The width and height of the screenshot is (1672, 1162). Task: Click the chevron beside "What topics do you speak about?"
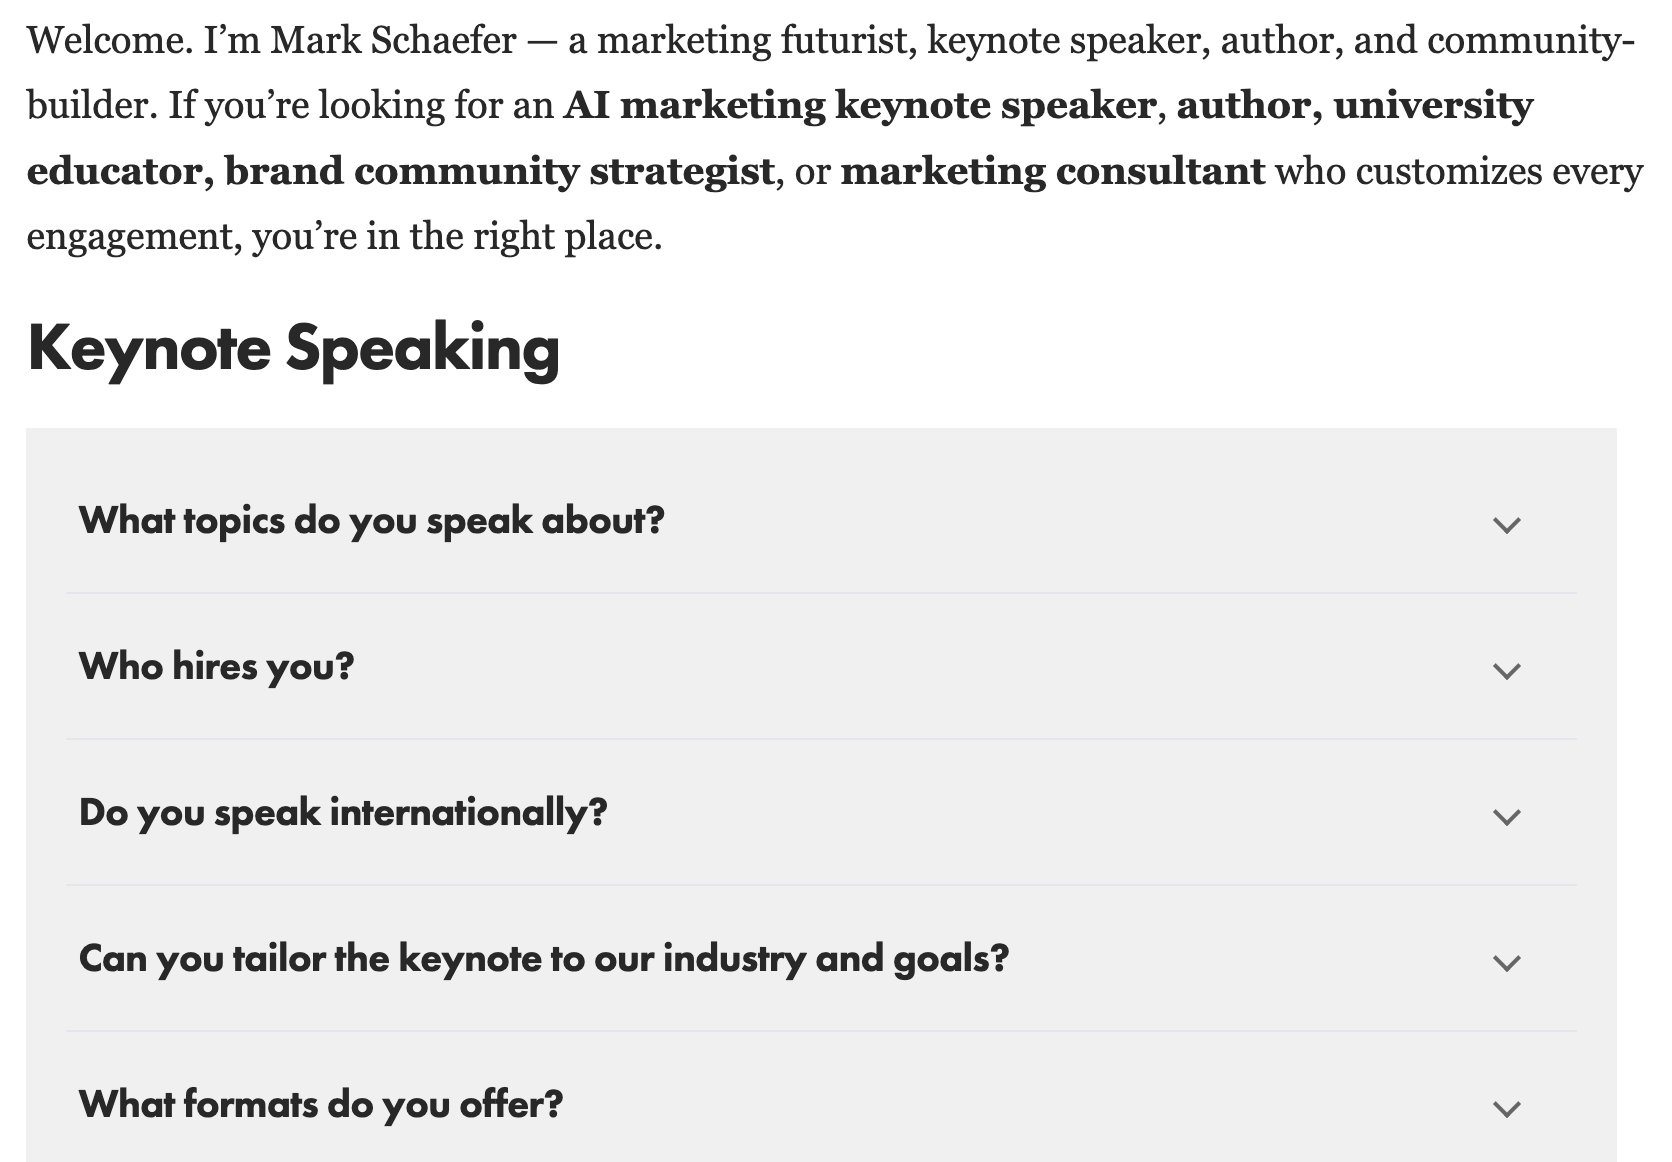1507,524
